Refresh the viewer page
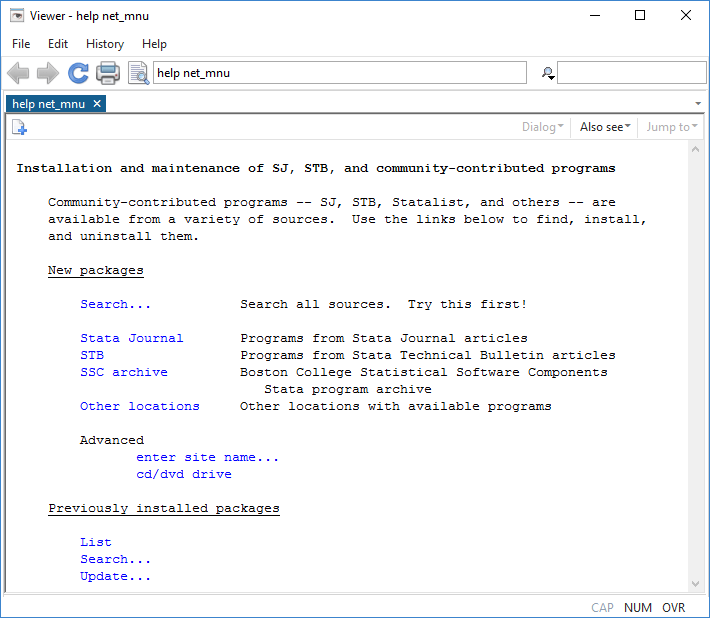 pyautogui.click(x=78, y=73)
